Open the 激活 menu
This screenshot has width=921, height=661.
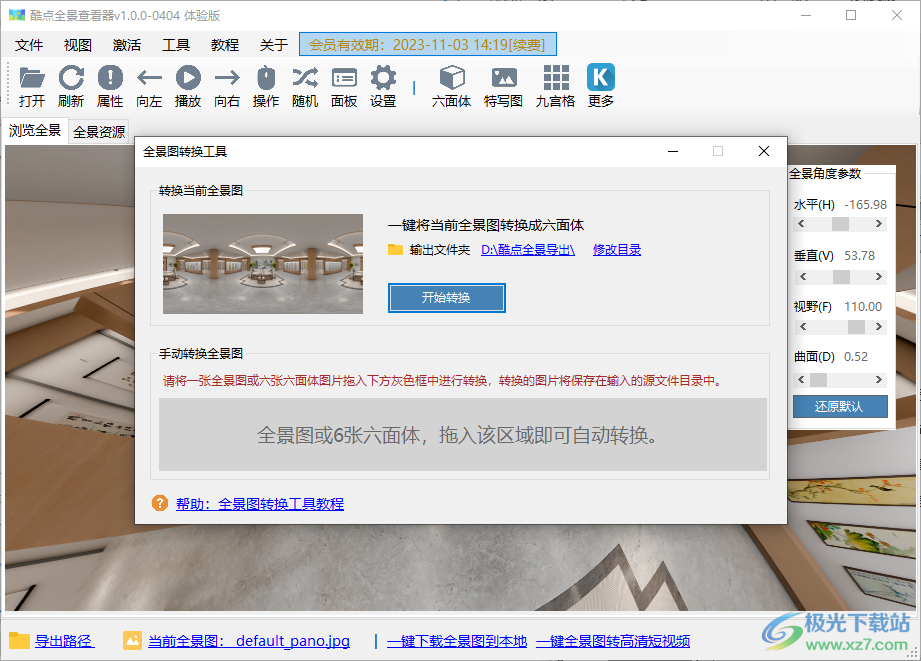click(127, 45)
